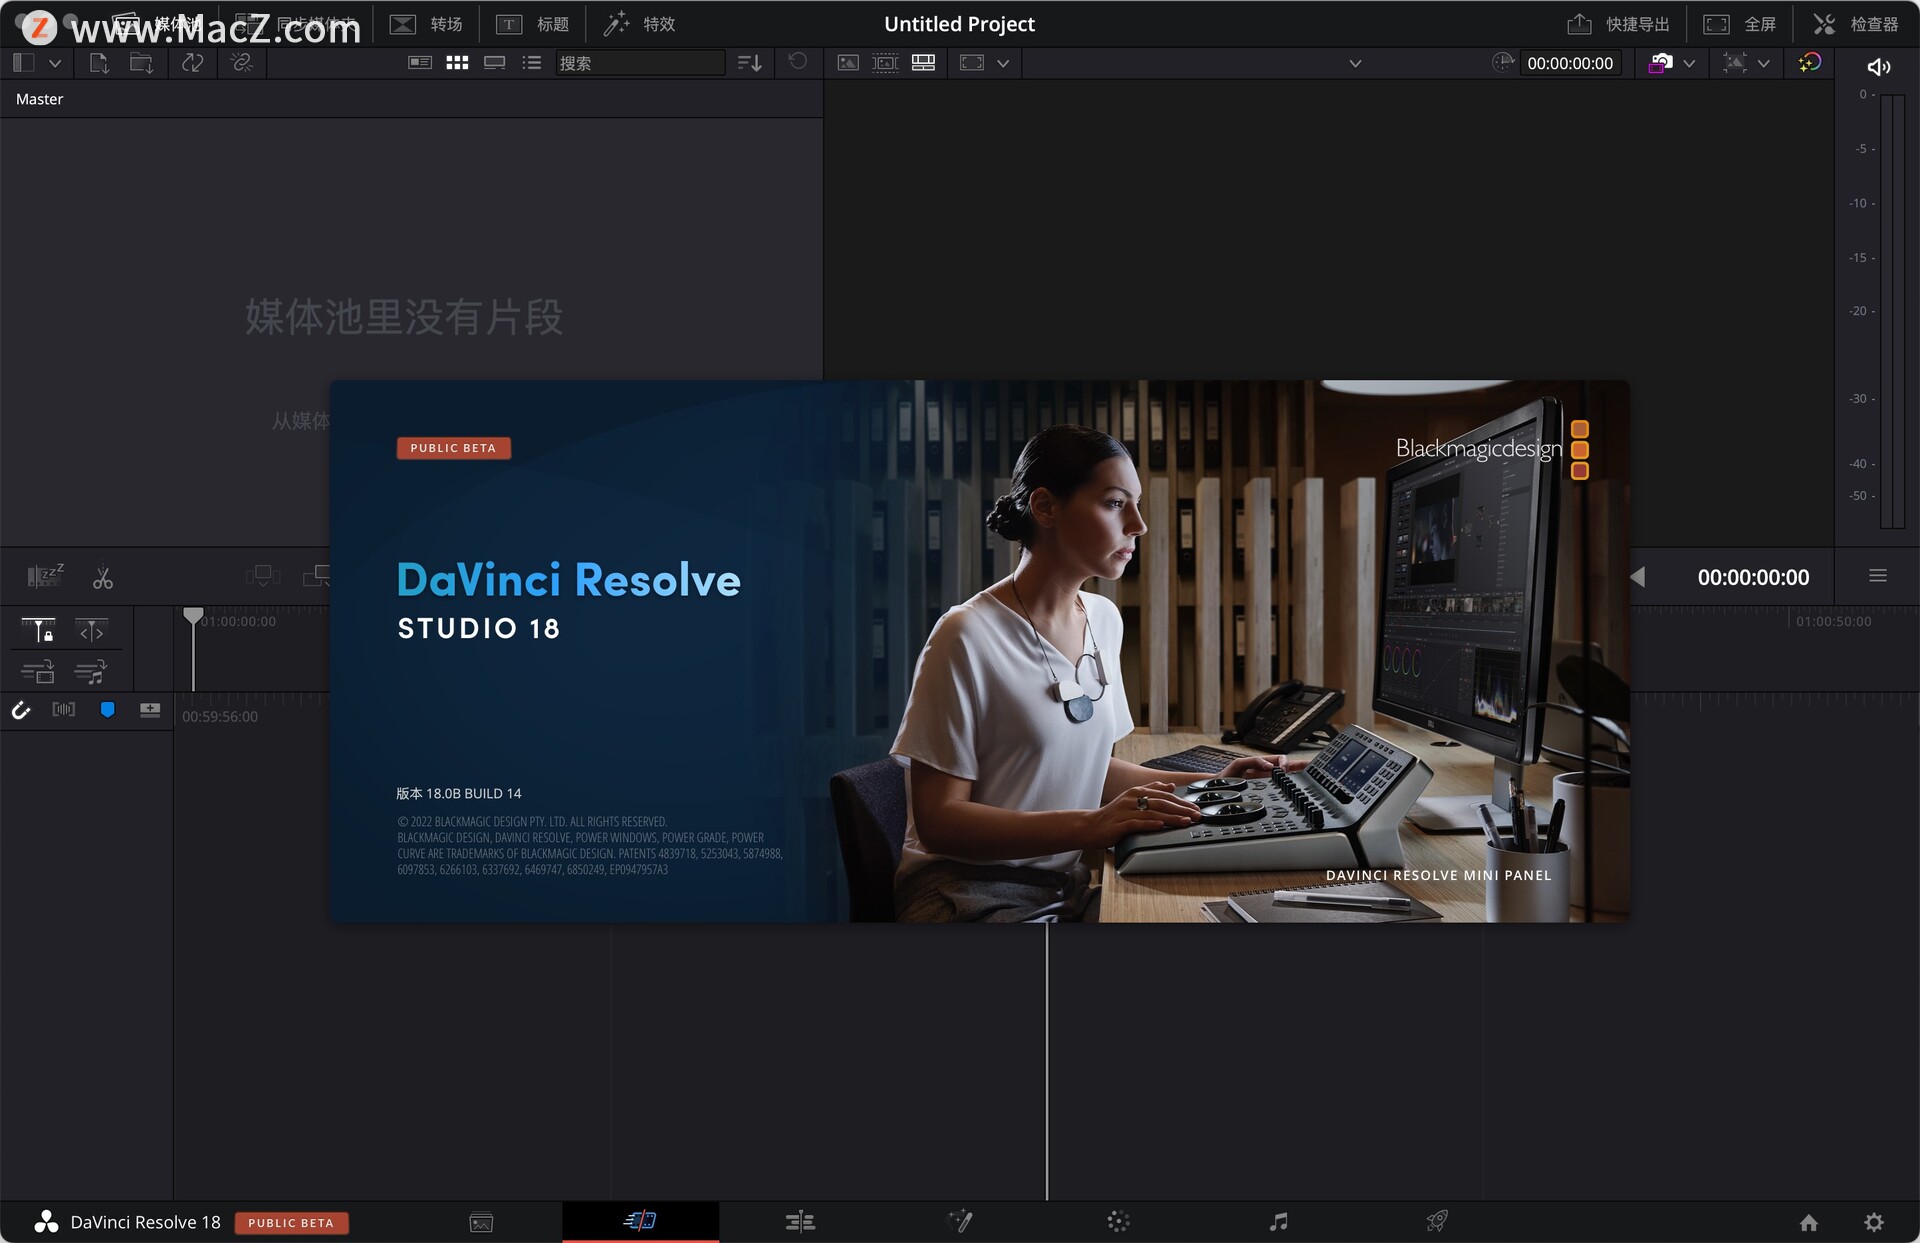Open the media pool sort order menu

pos(749,63)
